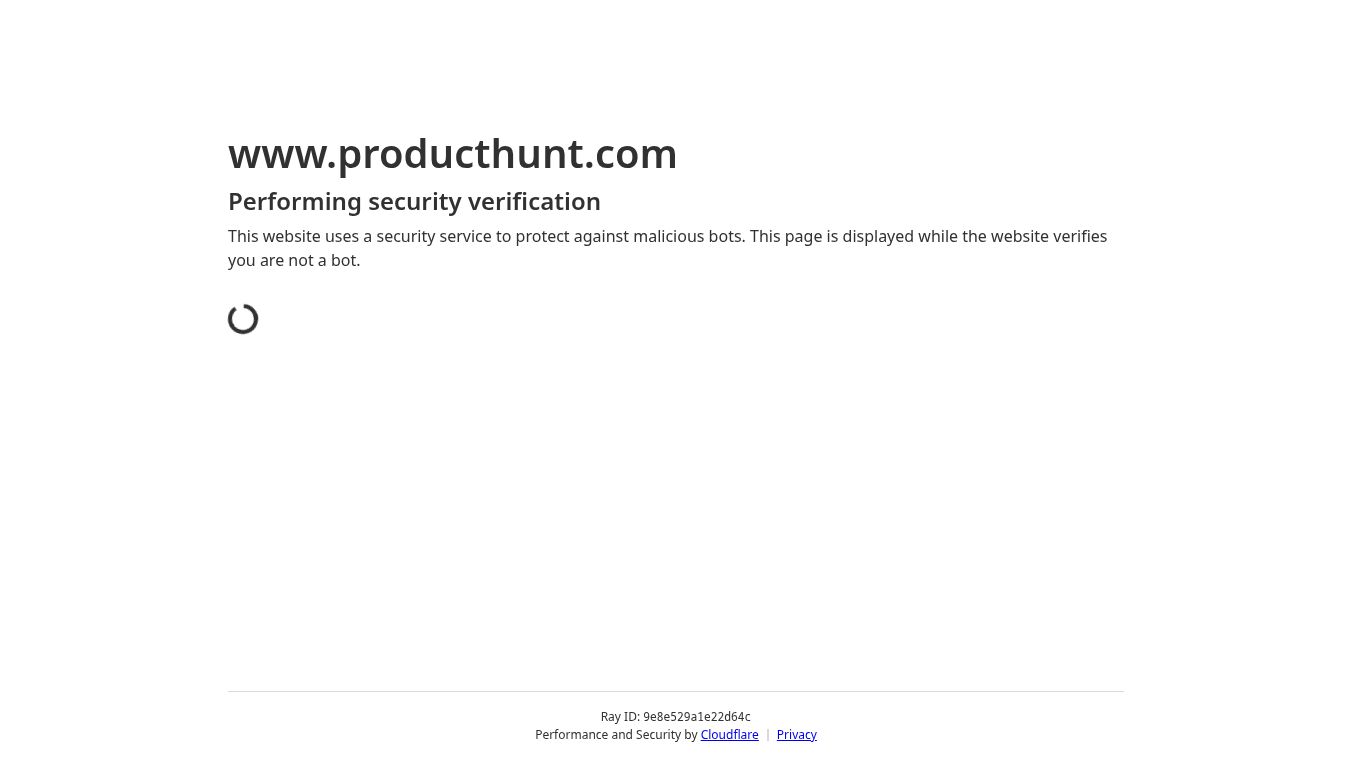Open the Privacy link in footer

coord(796,735)
